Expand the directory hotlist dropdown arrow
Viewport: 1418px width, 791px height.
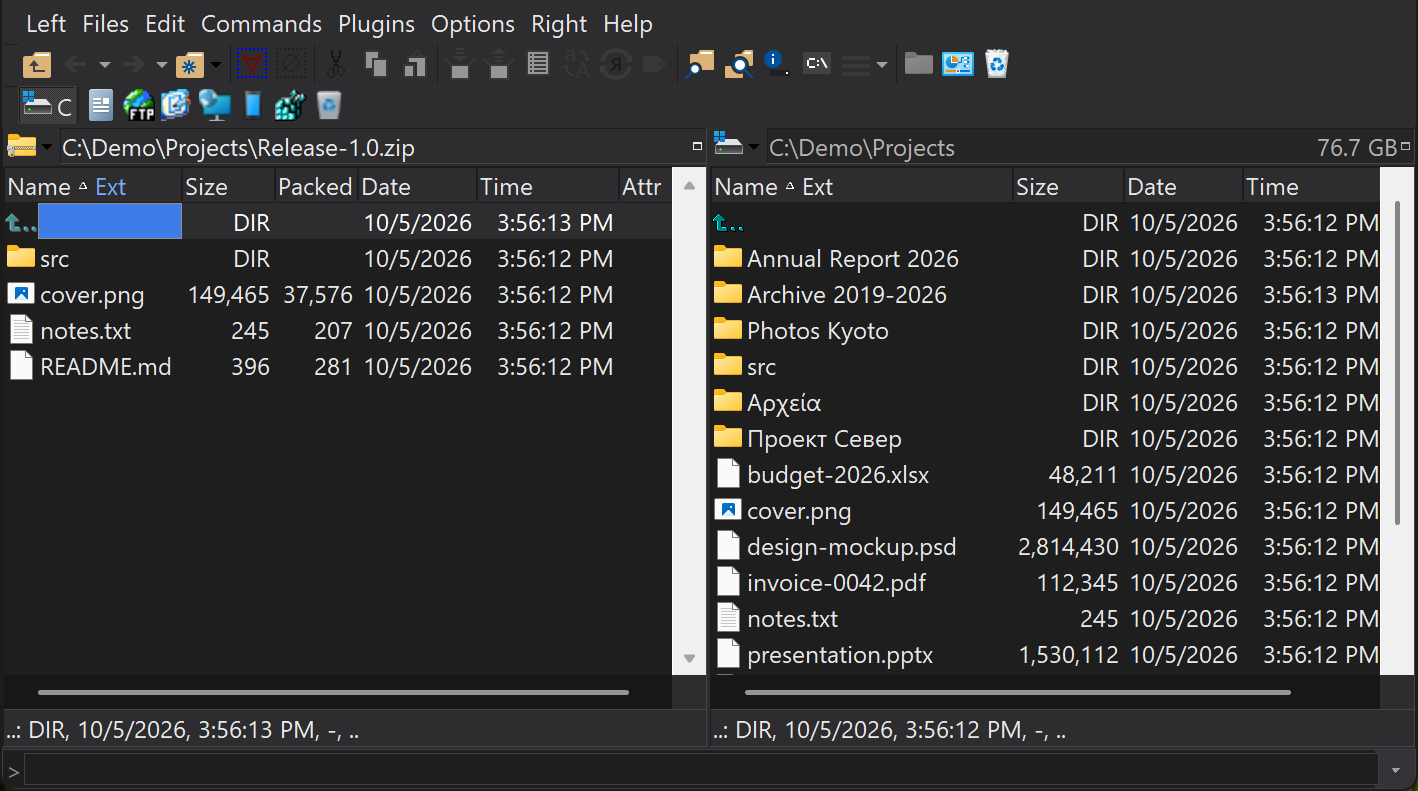coord(216,66)
